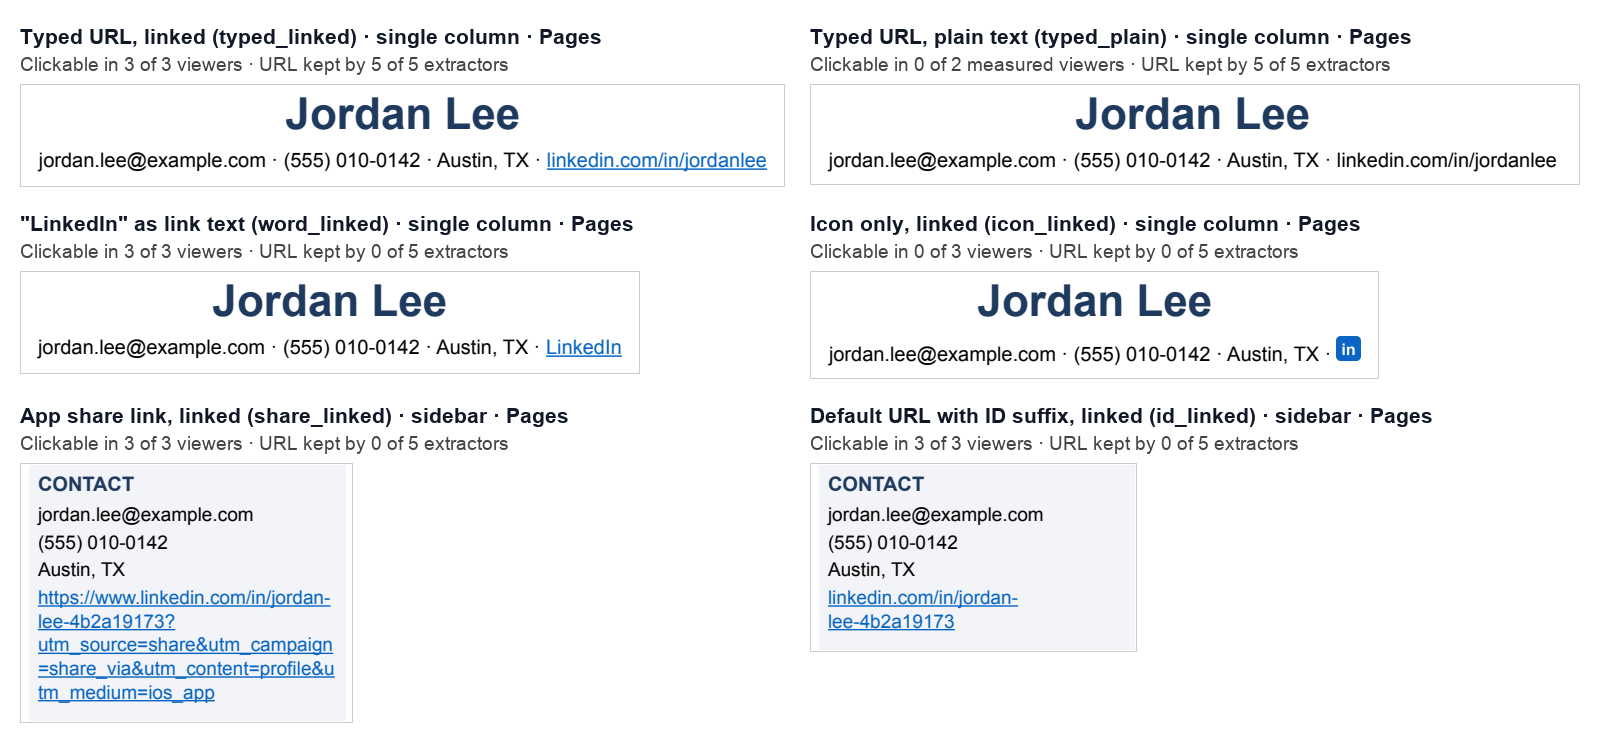1600x747 pixels.
Task: Select (555) 010-0142 in share_linked sidebar
Action: pos(103,543)
